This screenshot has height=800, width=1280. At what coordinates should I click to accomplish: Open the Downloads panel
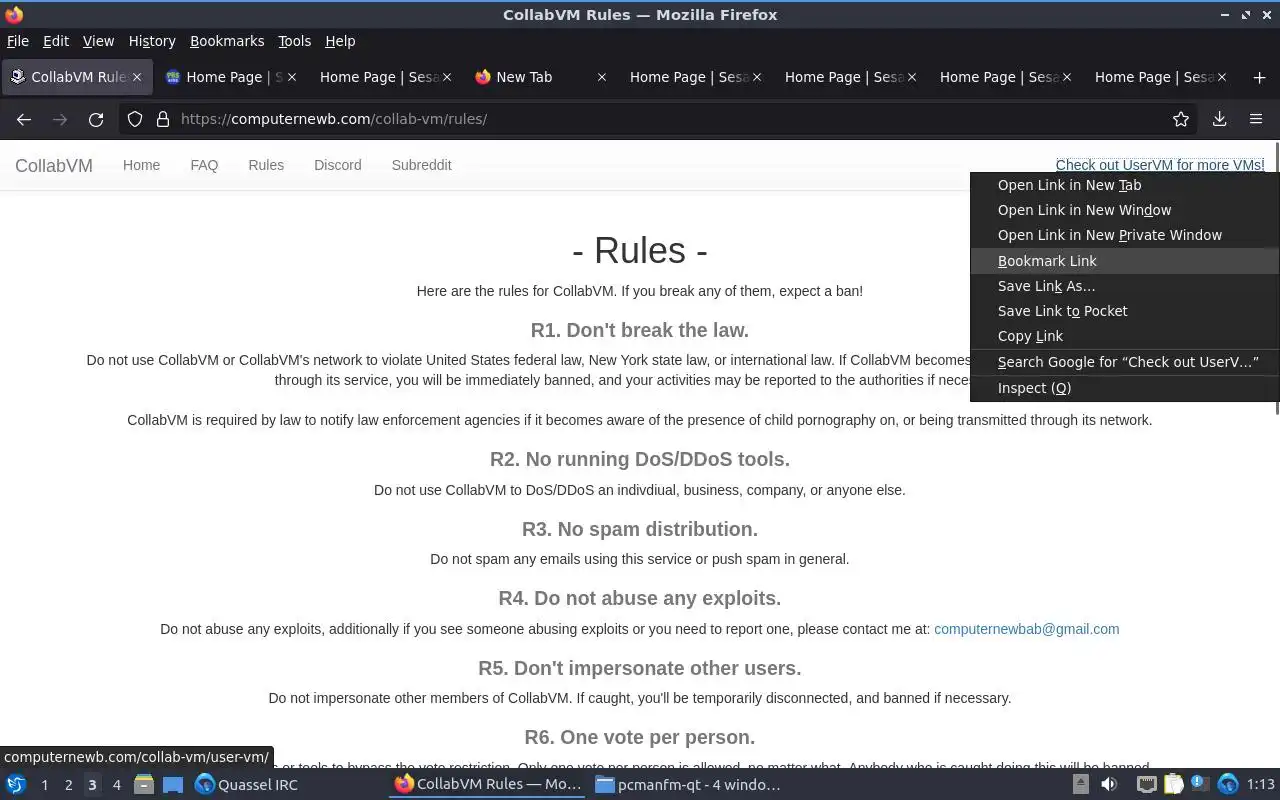tap(1220, 119)
